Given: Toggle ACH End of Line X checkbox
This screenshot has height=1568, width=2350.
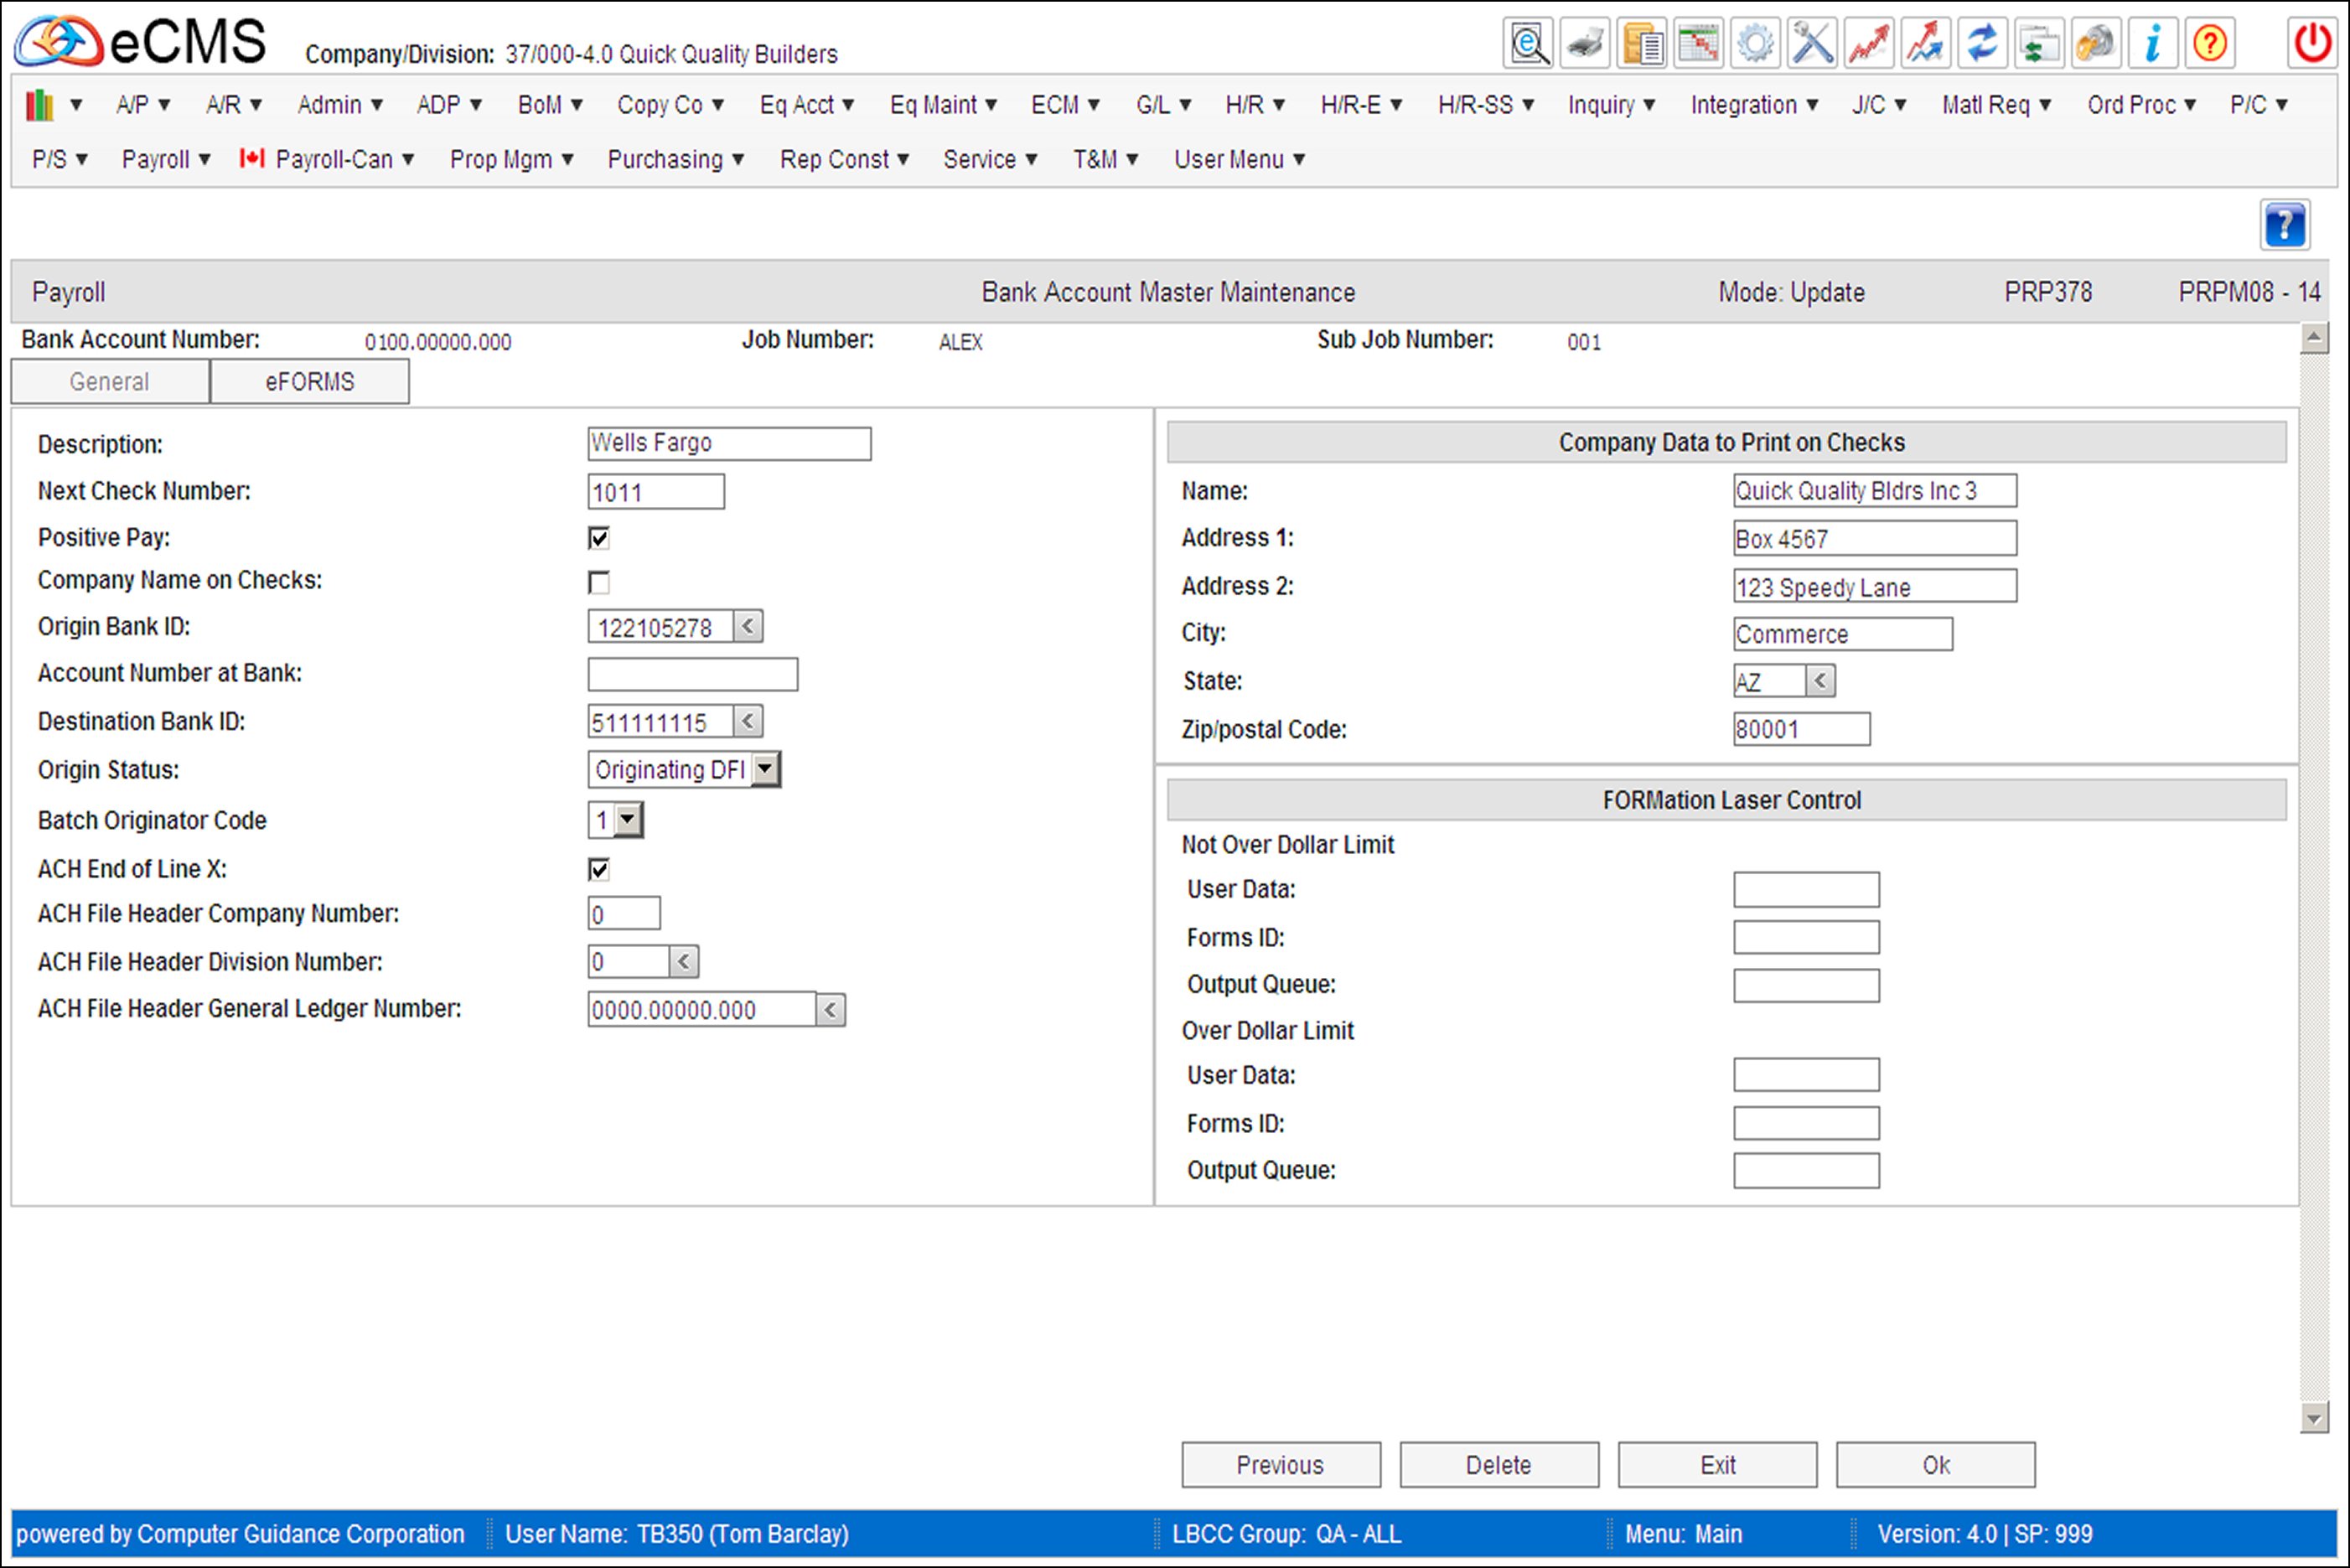Looking at the screenshot, I should tap(599, 870).
